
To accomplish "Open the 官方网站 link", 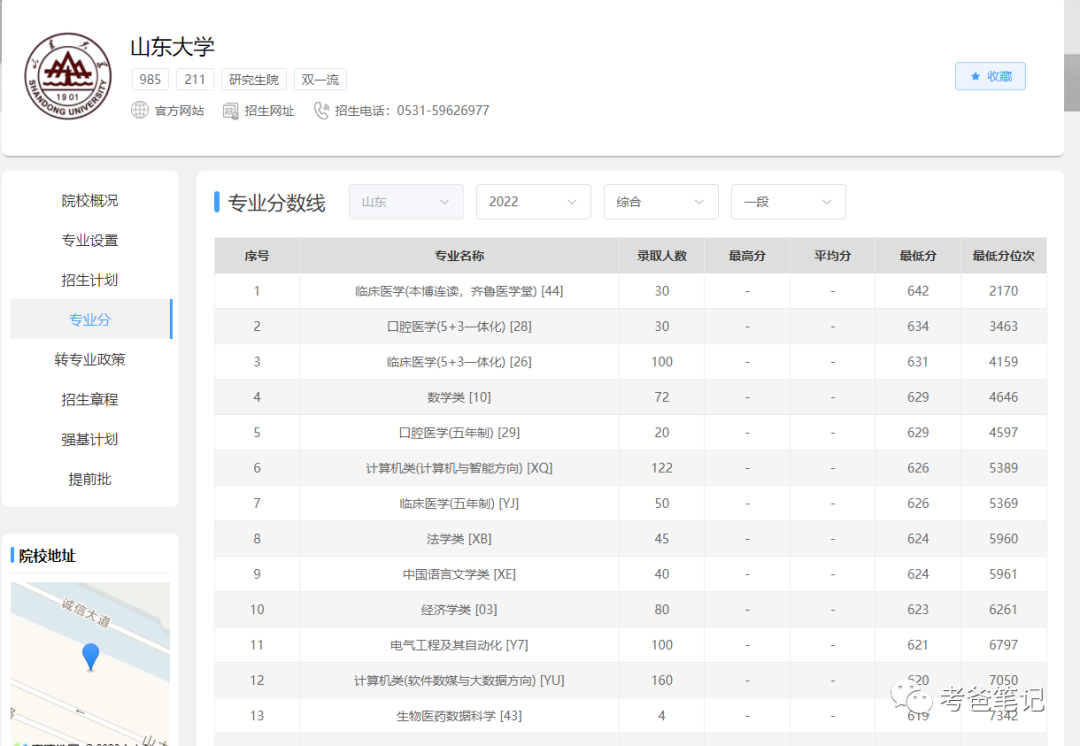I will tap(179, 110).
